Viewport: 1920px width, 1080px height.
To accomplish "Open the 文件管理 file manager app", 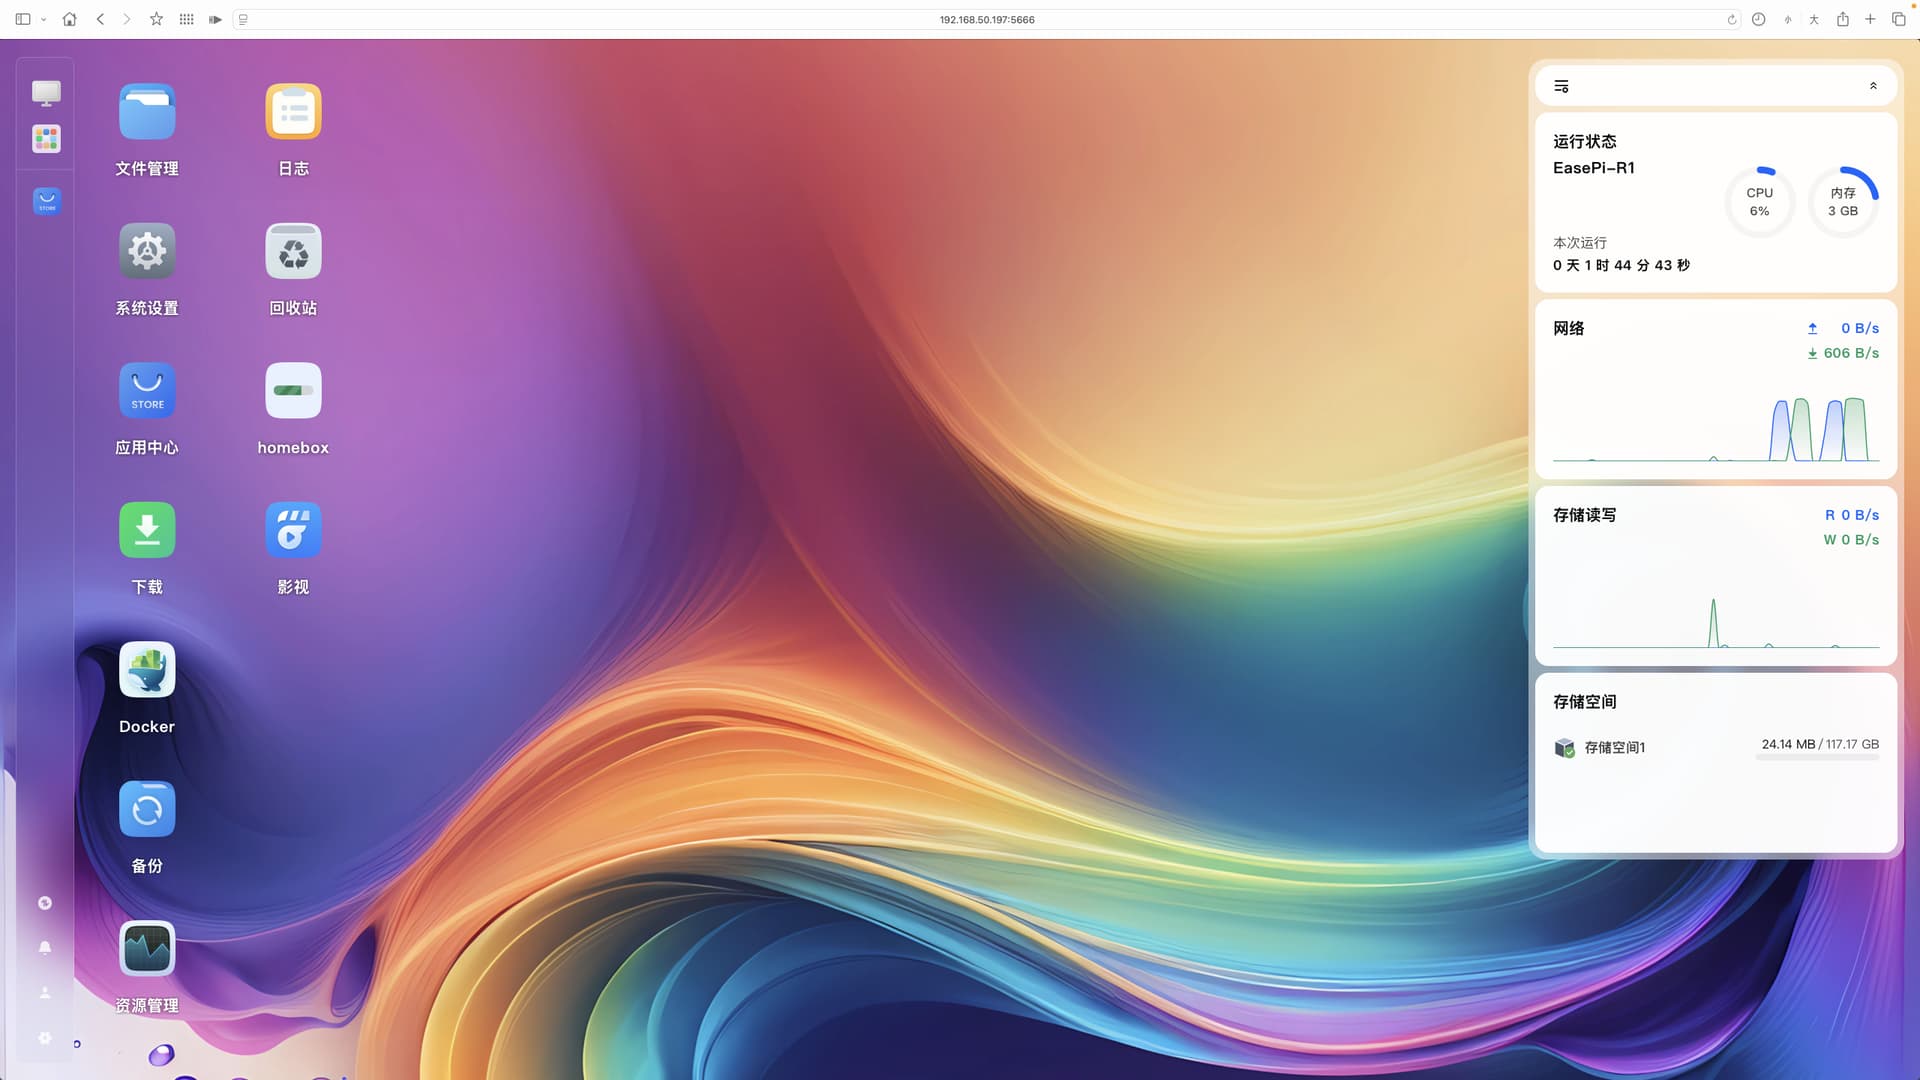I will (147, 112).
